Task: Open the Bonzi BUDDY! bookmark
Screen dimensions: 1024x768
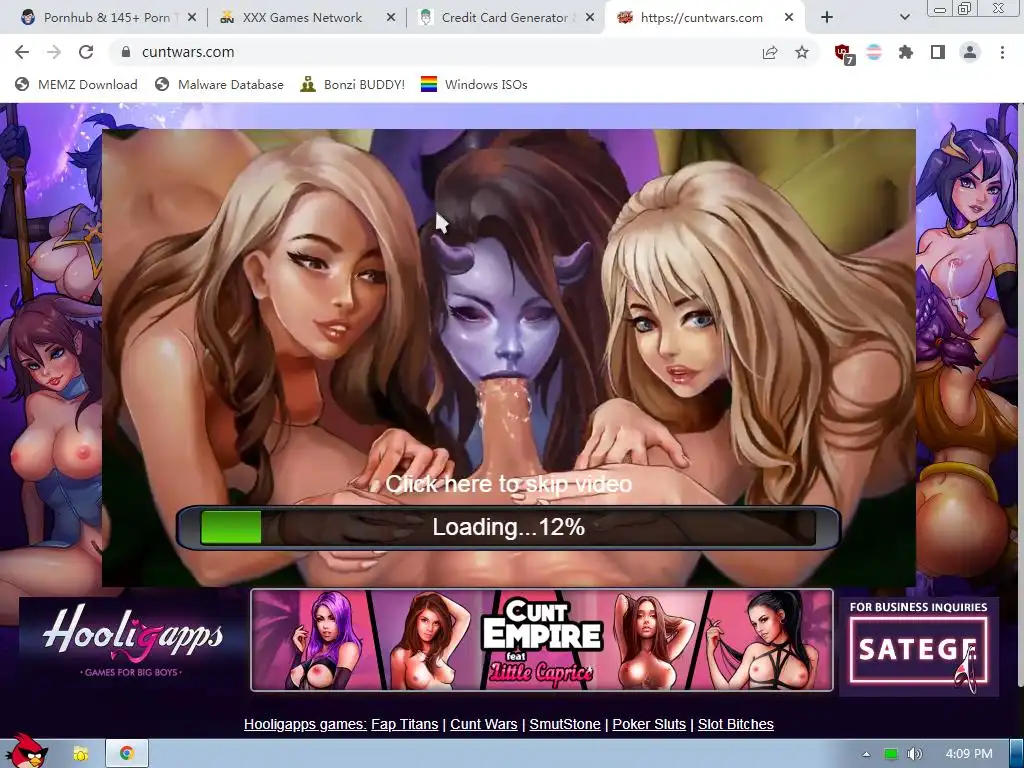Action: [x=353, y=84]
